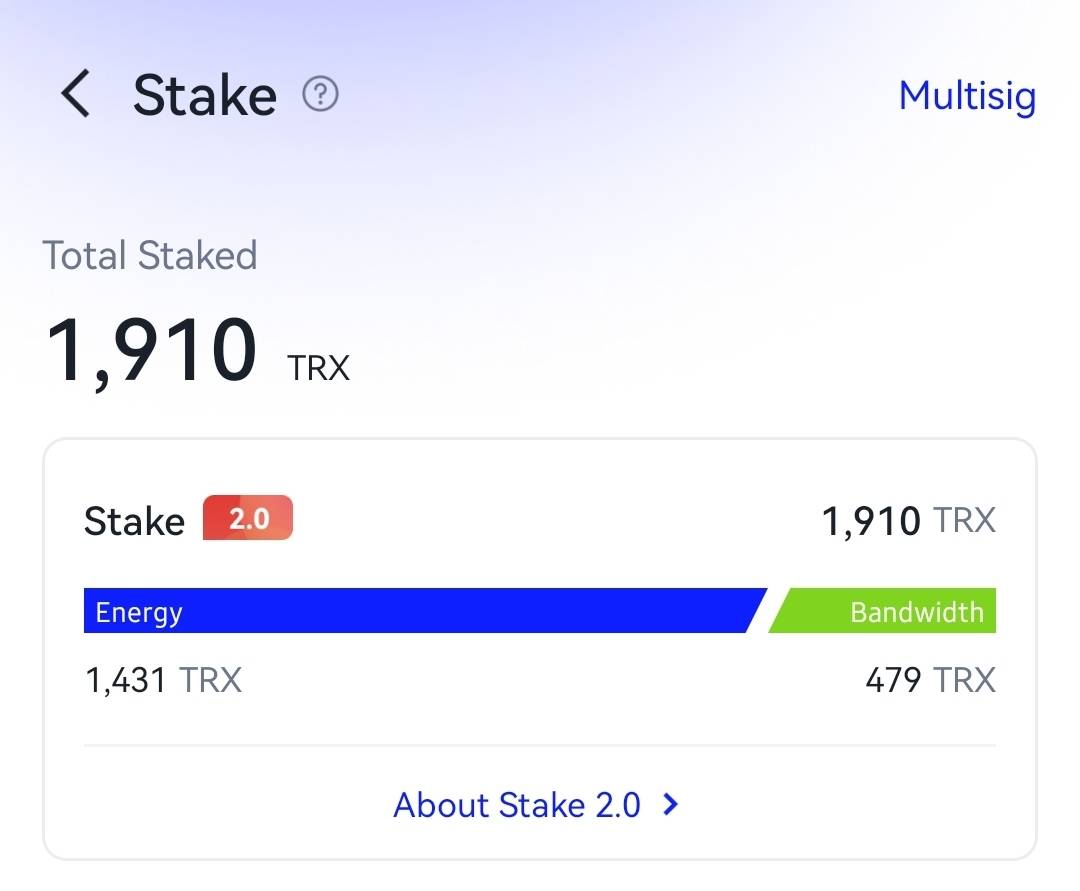The width and height of the screenshot is (1080, 891).
Task: Tap the 479 TRX bandwidth amount
Action: pos(931,680)
